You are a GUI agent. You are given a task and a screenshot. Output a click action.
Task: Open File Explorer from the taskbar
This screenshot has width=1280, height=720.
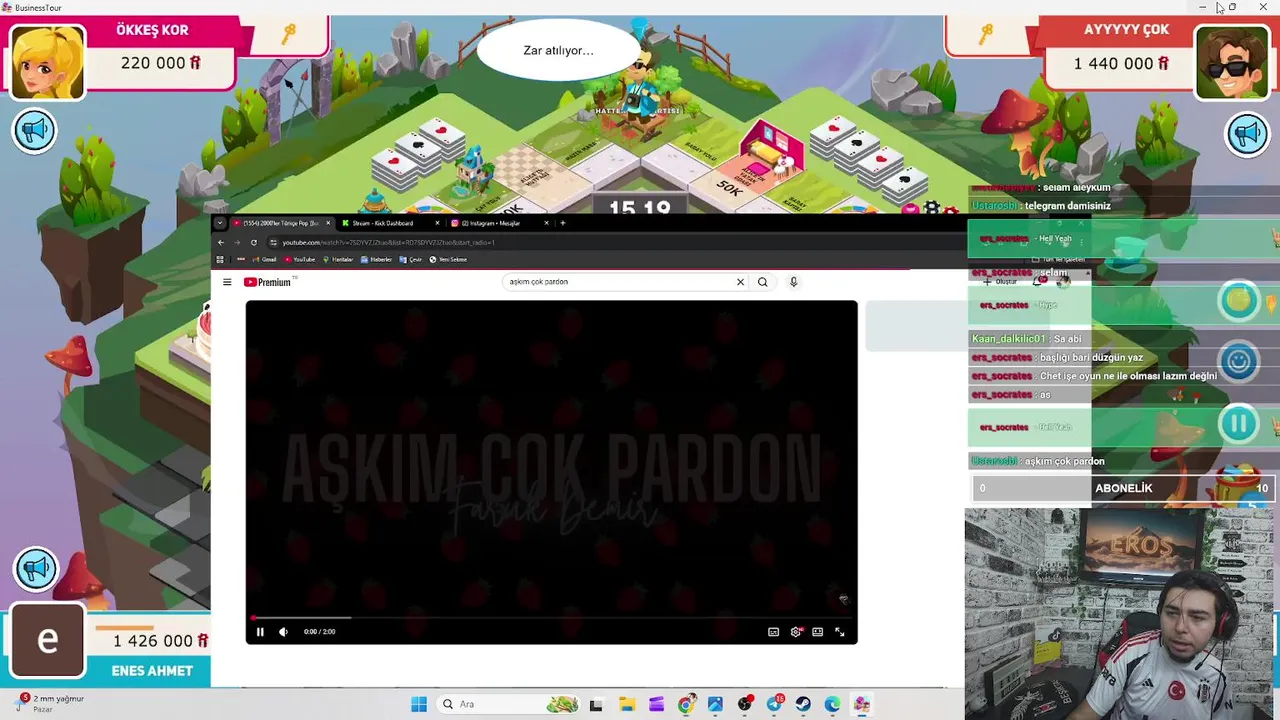point(627,704)
